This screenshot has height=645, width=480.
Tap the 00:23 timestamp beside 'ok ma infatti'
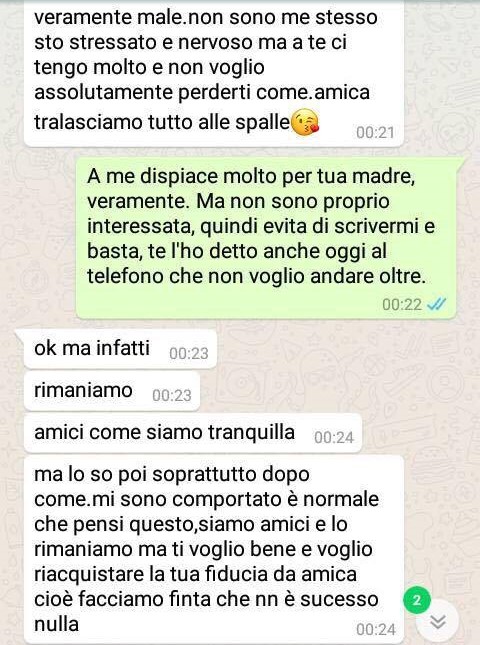click(189, 353)
